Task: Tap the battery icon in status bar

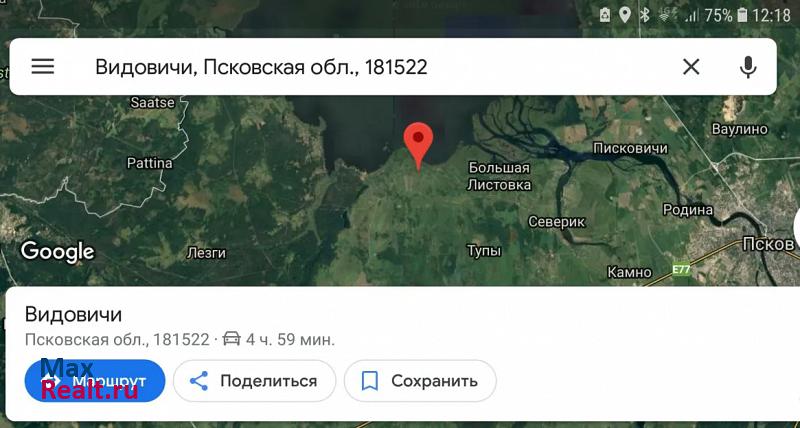Action: coord(743,15)
